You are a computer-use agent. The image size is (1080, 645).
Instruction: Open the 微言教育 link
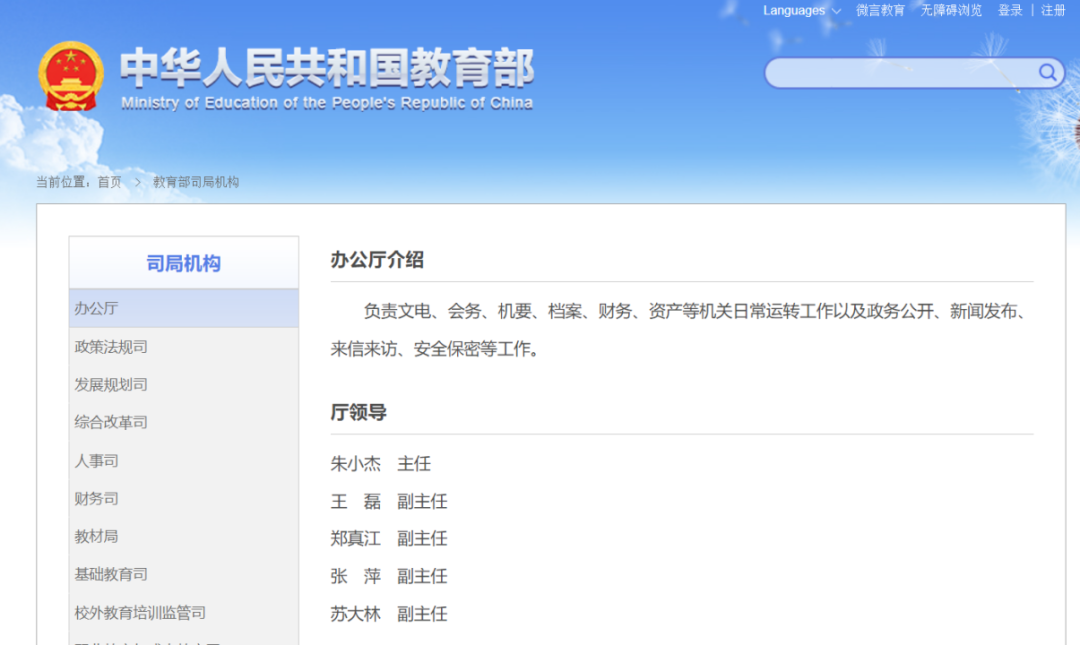[880, 10]
